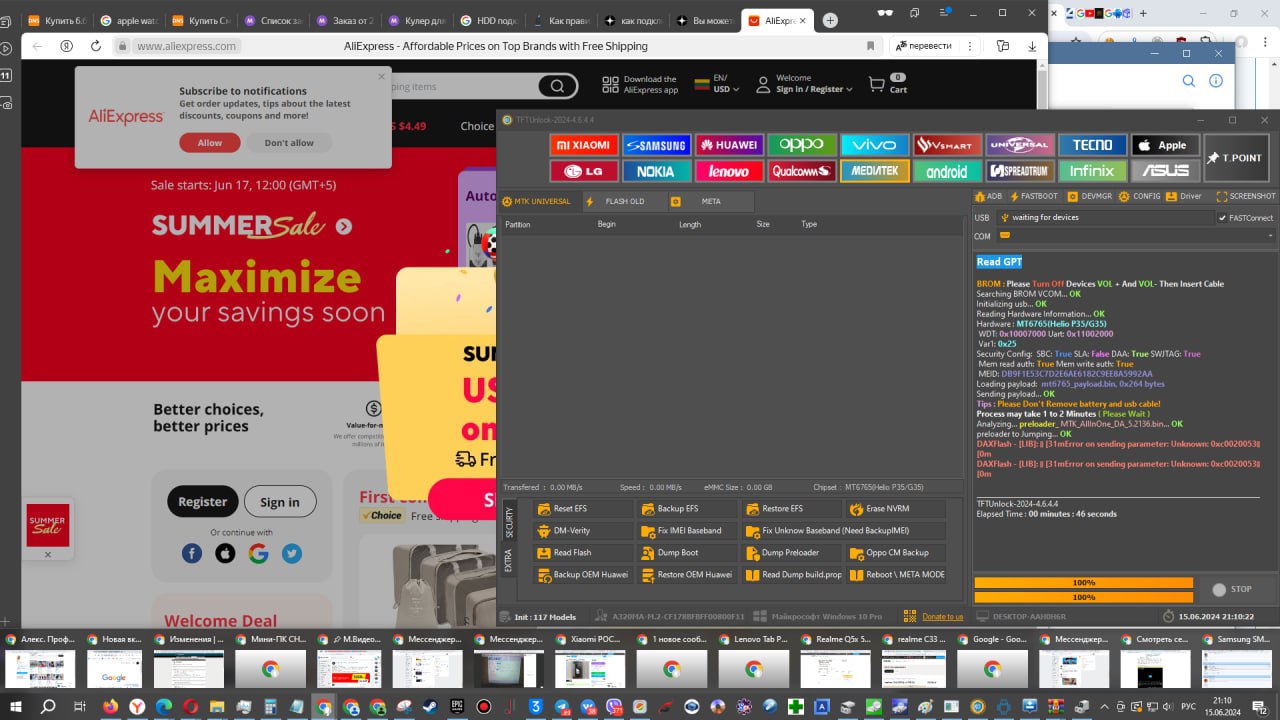
Task: Expand the COM port dropdown
Action: 1270,236
